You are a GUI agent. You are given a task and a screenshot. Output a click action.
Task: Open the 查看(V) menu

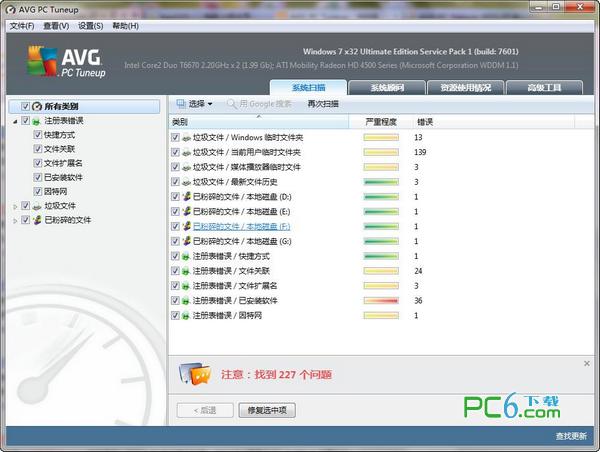pyautogui.click(x=56, y=26)
